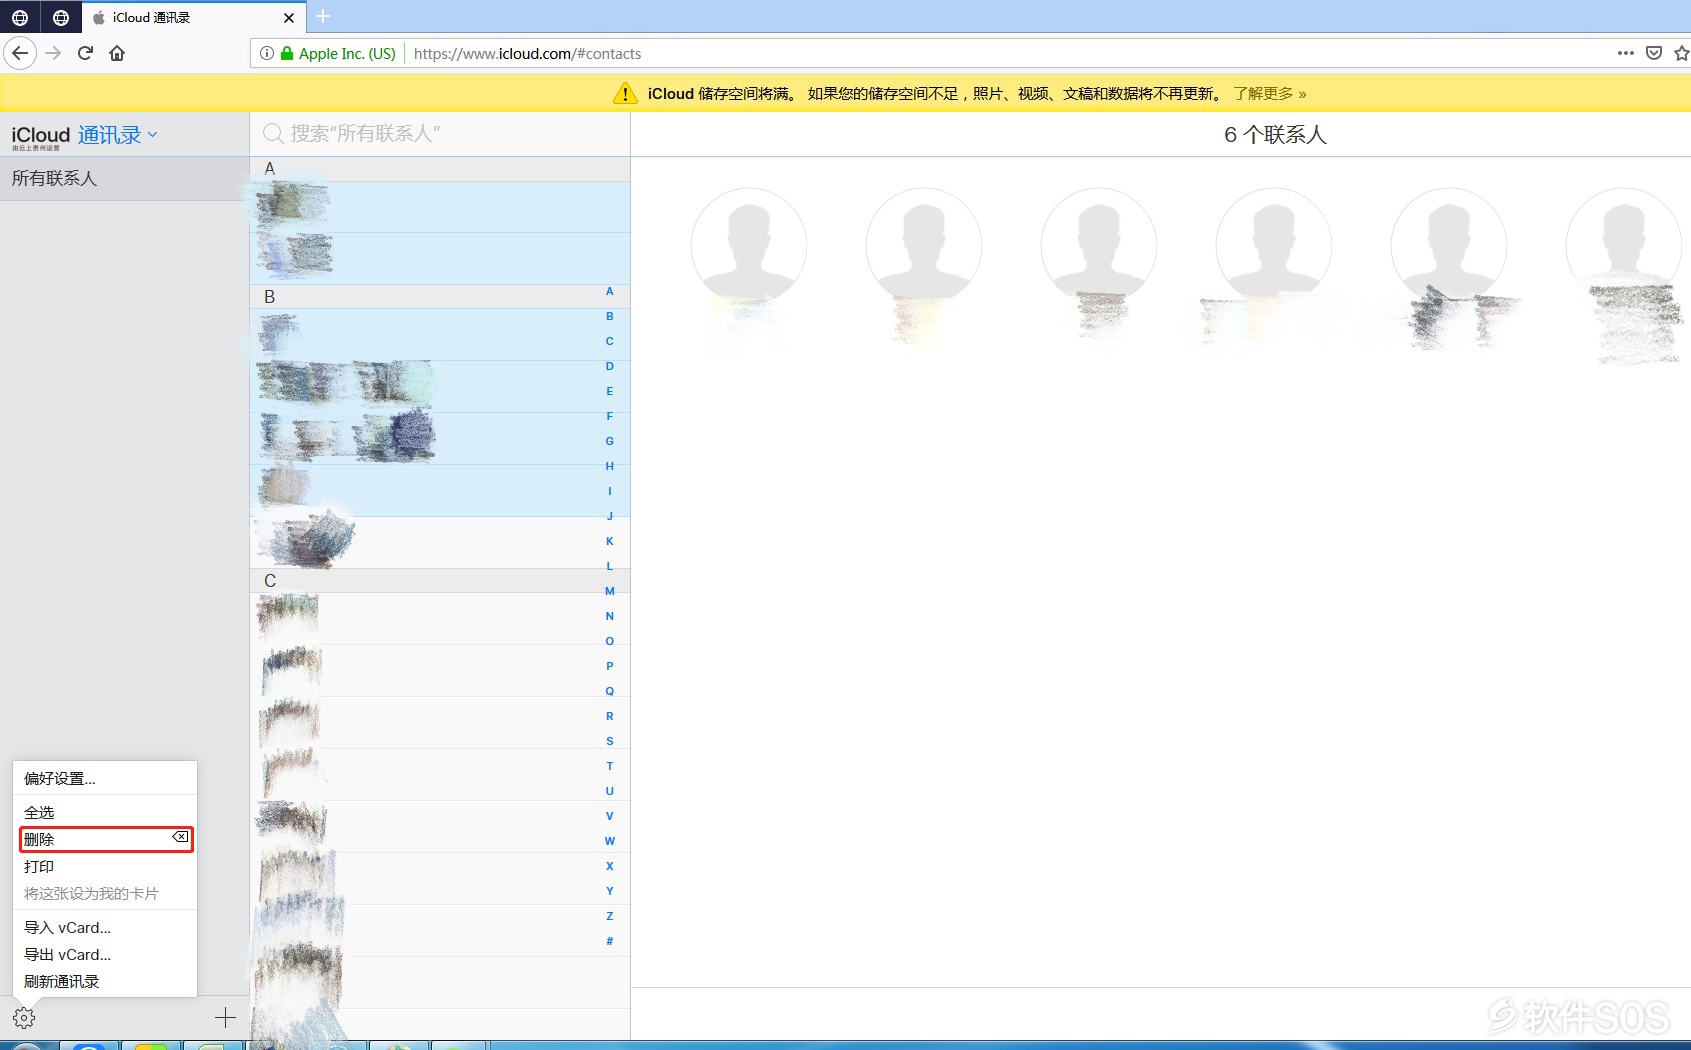
Task: Close the iCloud 通讯录 tab
Action: (289, 18)
